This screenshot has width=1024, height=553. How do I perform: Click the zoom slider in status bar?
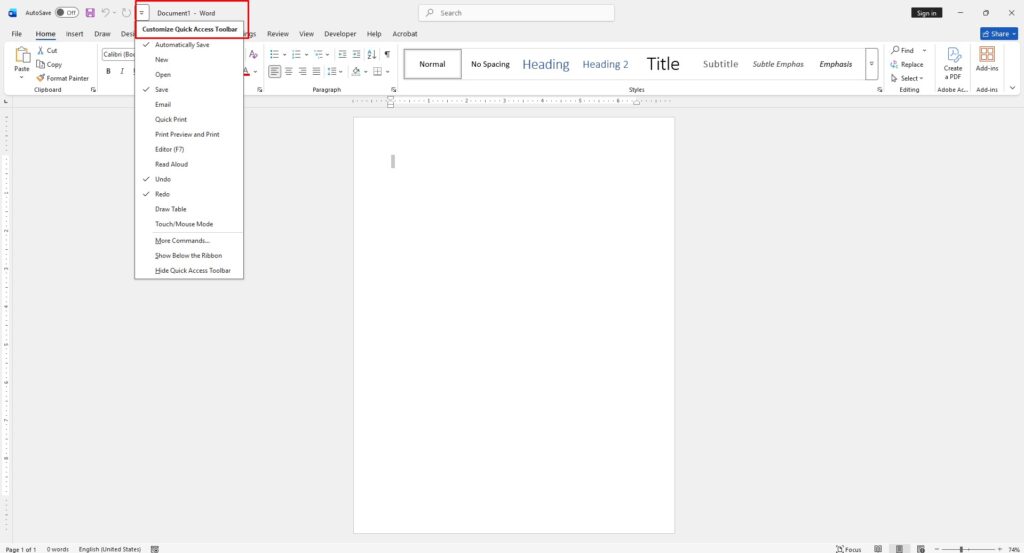click(969, 549)
